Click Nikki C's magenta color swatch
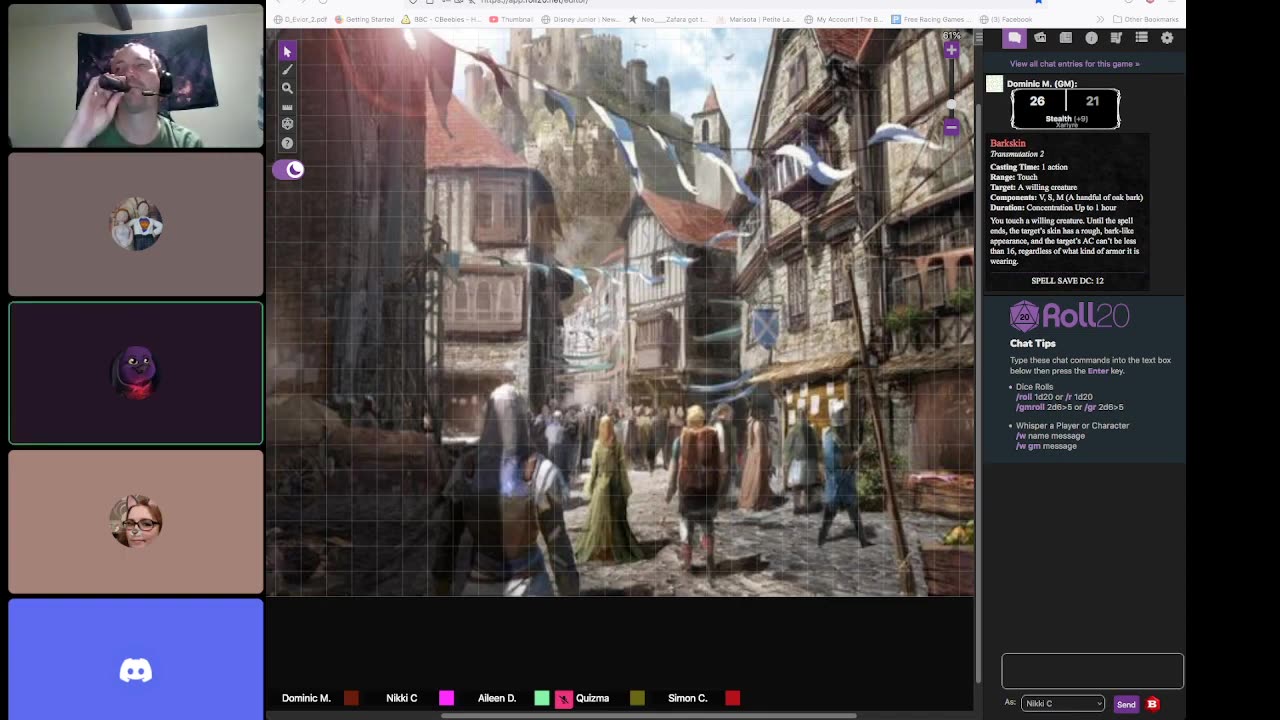This screenshot has width=1280, height=720. [x=446, y=698]
